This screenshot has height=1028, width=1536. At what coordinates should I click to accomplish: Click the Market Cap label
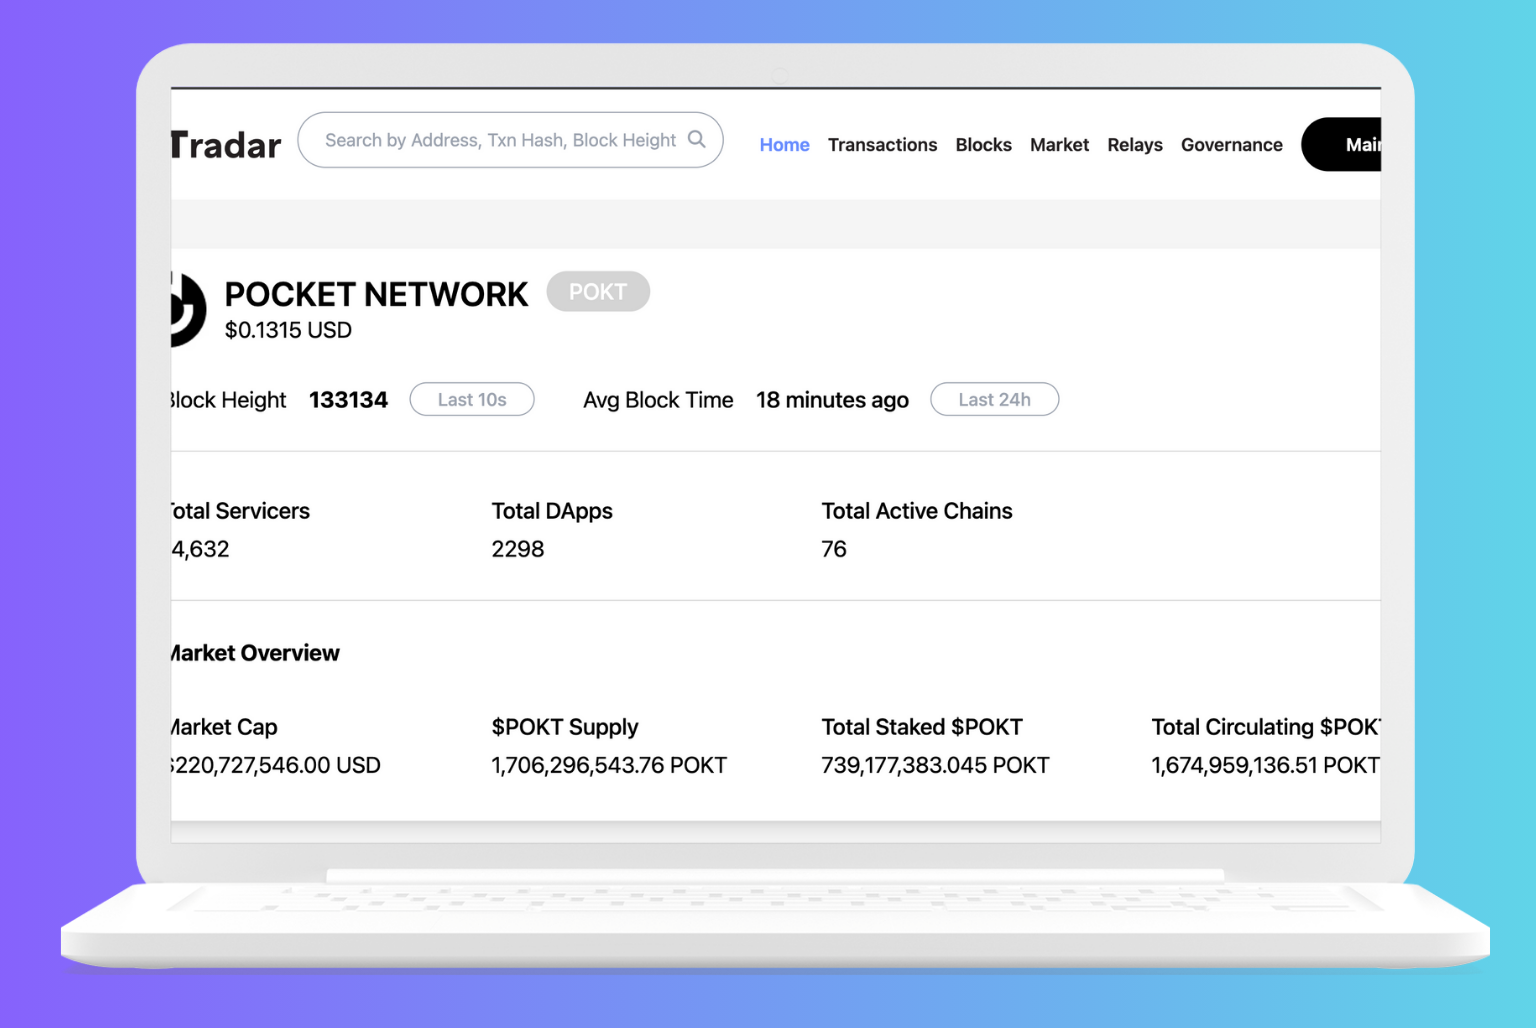point(224,727)
